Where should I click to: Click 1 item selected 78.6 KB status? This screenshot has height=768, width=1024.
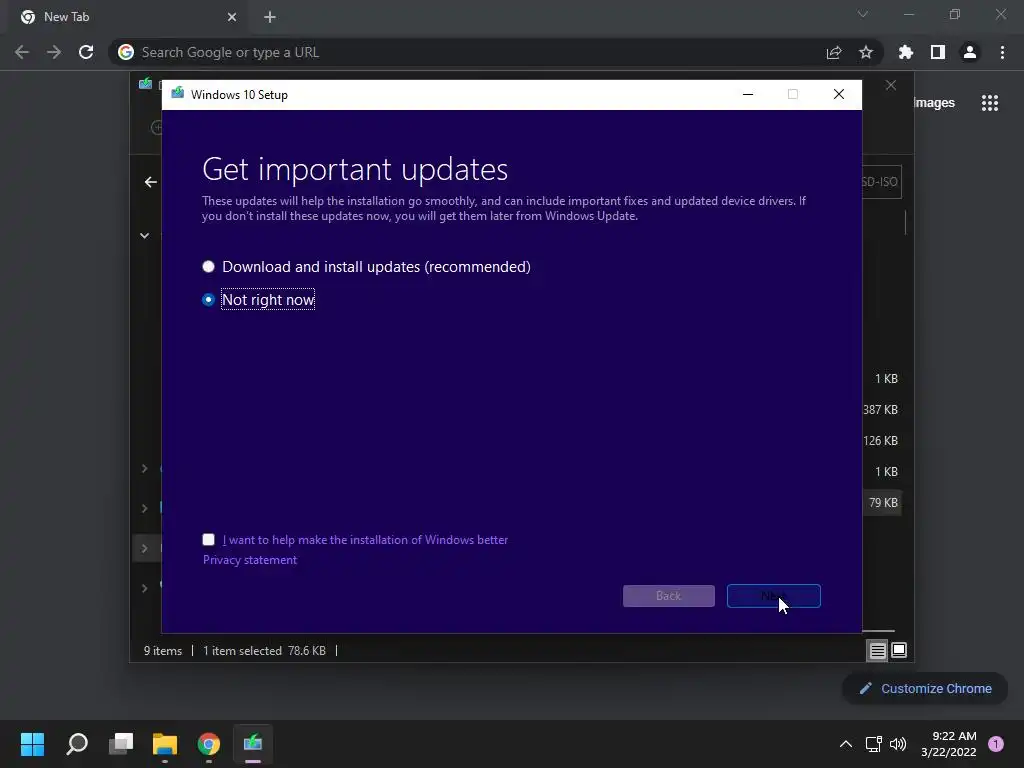264,650
